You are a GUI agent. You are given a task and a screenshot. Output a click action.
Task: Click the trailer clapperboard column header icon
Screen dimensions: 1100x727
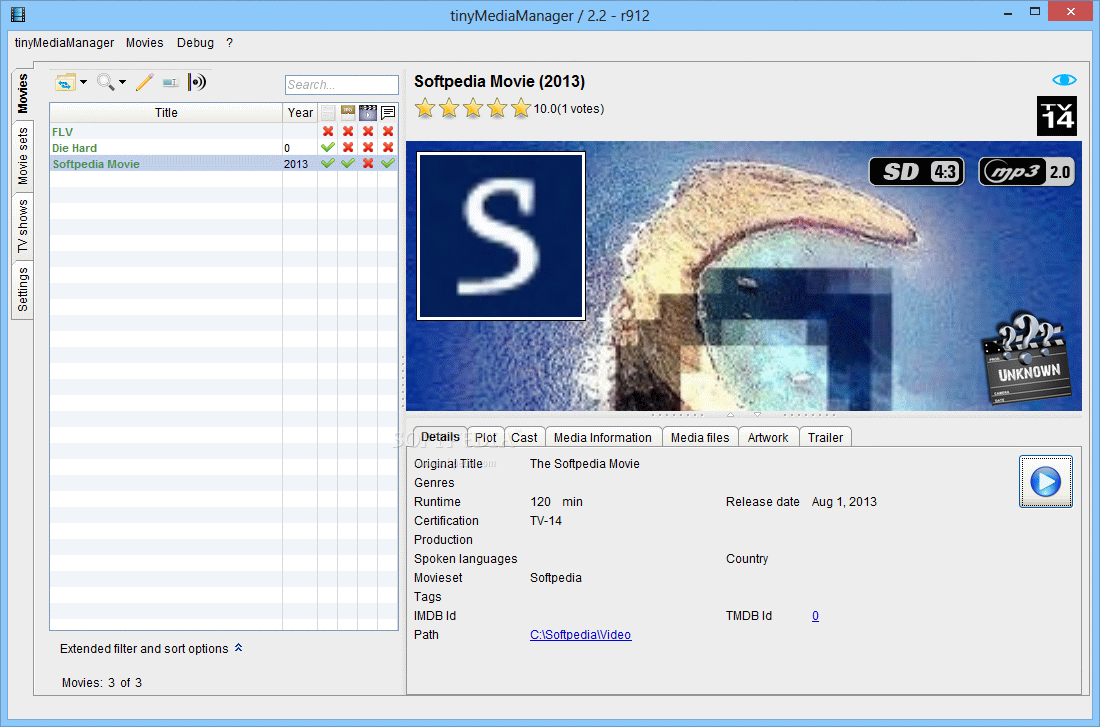click(x=368, y=112)
